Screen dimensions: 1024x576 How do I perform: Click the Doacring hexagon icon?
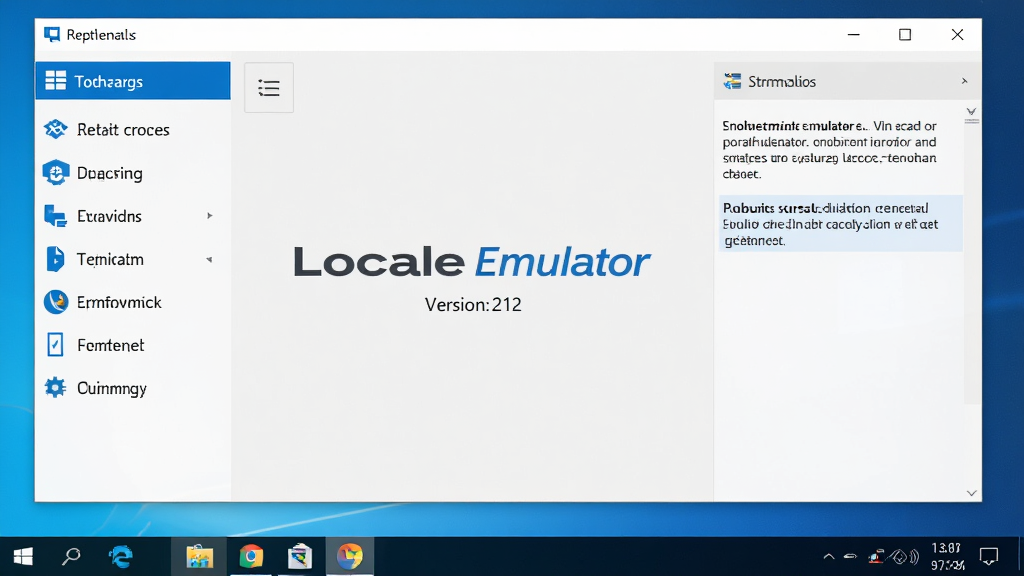click(56, 172)
